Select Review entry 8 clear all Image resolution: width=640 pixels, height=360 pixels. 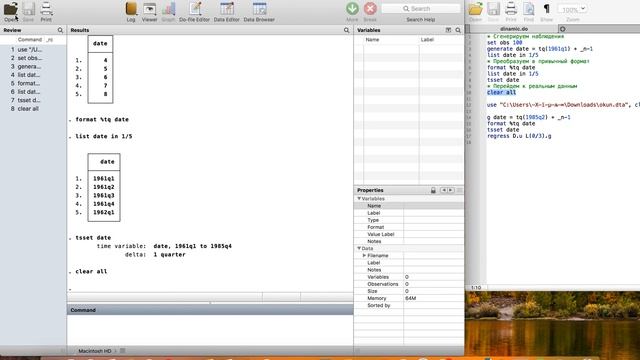tap(33, 109)
